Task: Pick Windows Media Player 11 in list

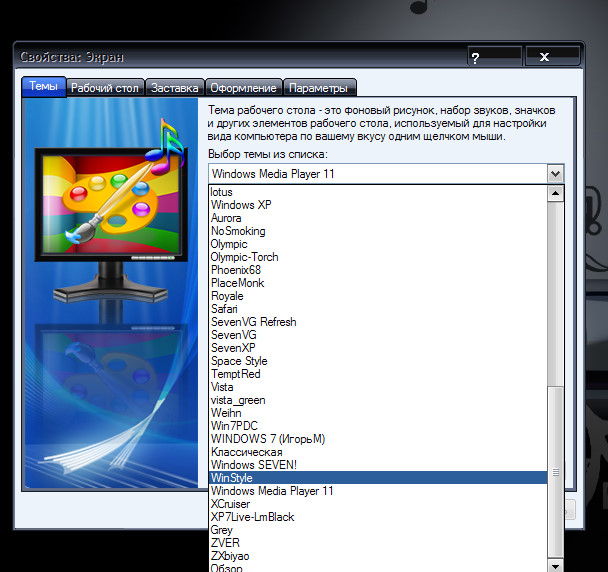Action: (x=378, y=491)
